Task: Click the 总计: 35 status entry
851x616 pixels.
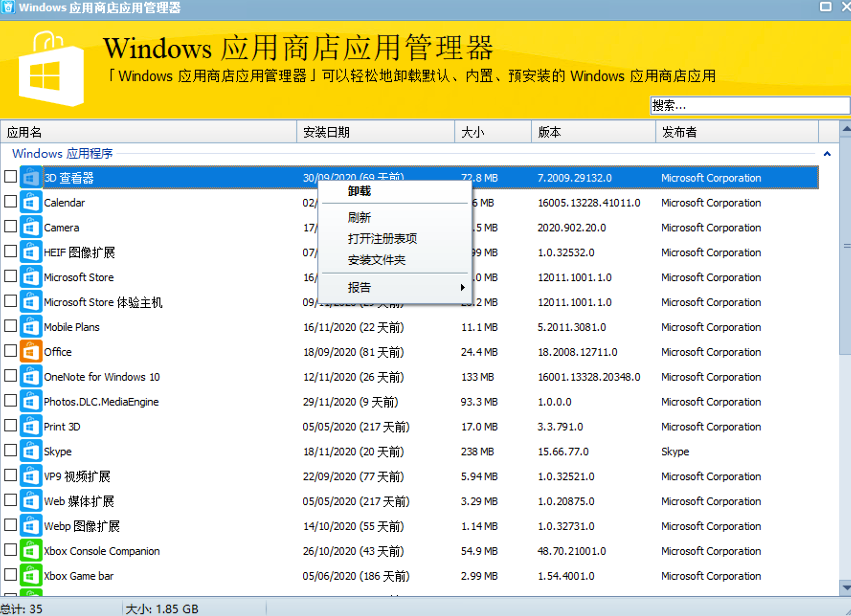Action: click(x=21, y=608)
